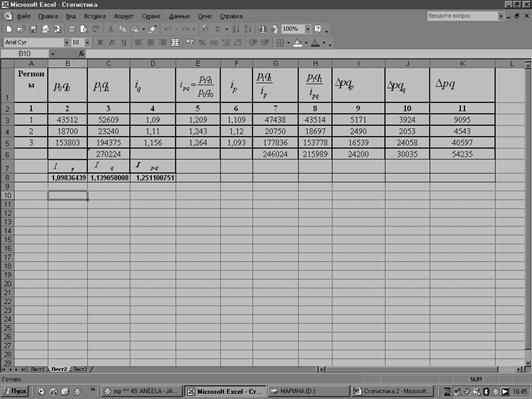
Task: Open the Формат menu
Action: point(124,16)
